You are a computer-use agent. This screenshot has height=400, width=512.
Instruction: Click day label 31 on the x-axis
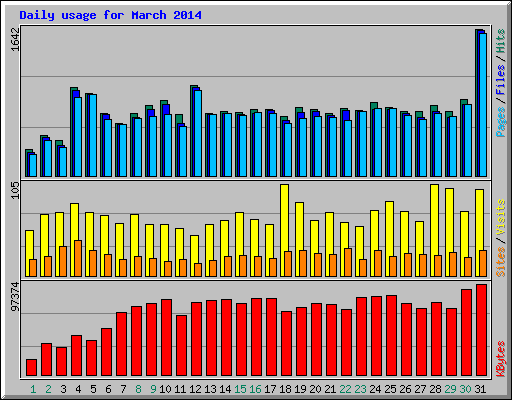480,389
